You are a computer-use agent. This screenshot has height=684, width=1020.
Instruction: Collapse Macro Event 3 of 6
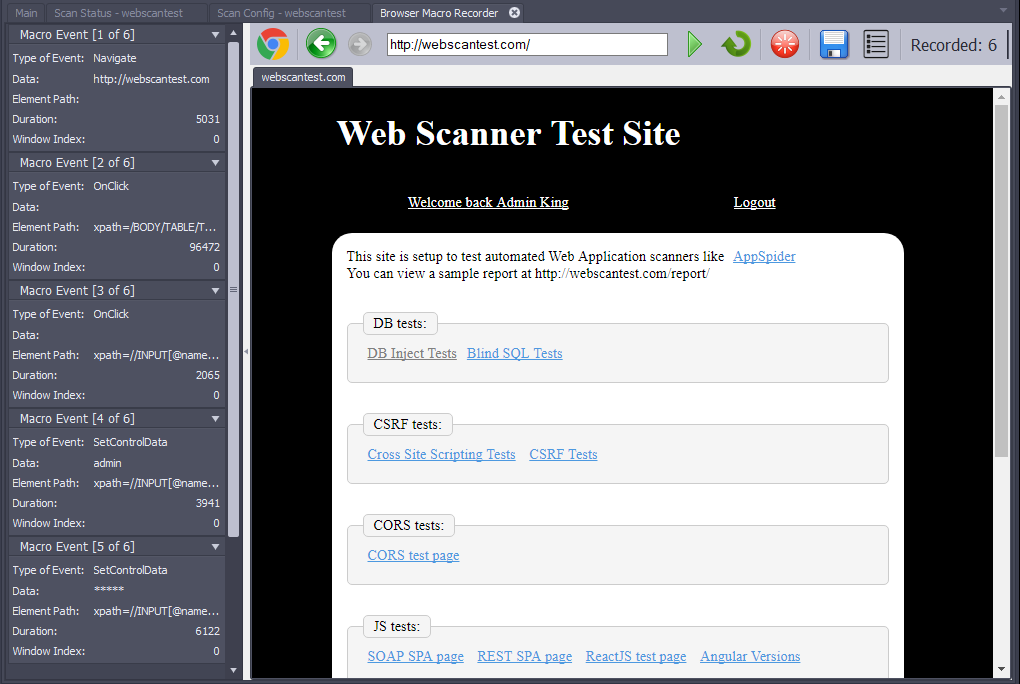[x=215, y=290]
